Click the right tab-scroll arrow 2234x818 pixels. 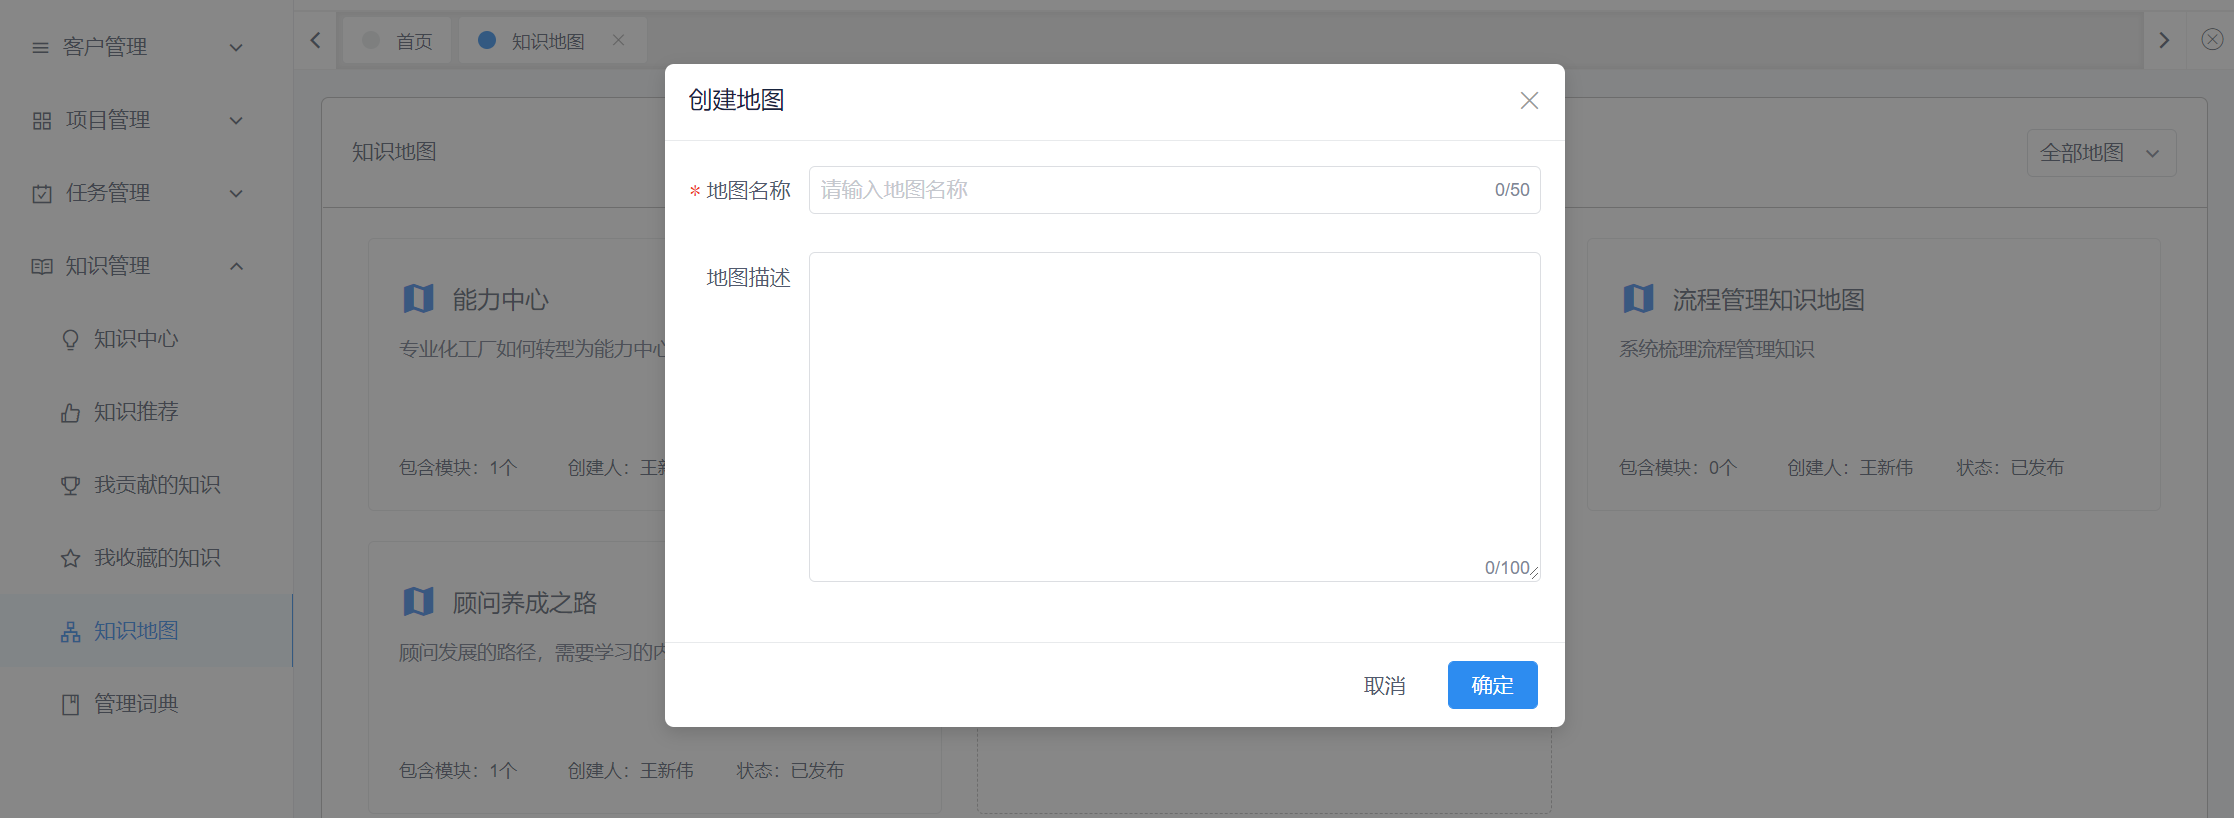[x=2164, y=40]
